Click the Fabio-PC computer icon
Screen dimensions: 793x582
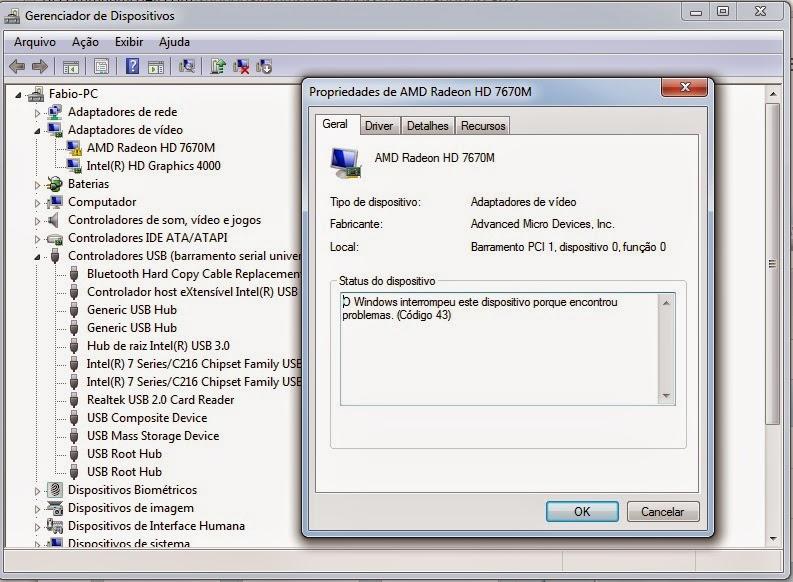click(35, 94)
